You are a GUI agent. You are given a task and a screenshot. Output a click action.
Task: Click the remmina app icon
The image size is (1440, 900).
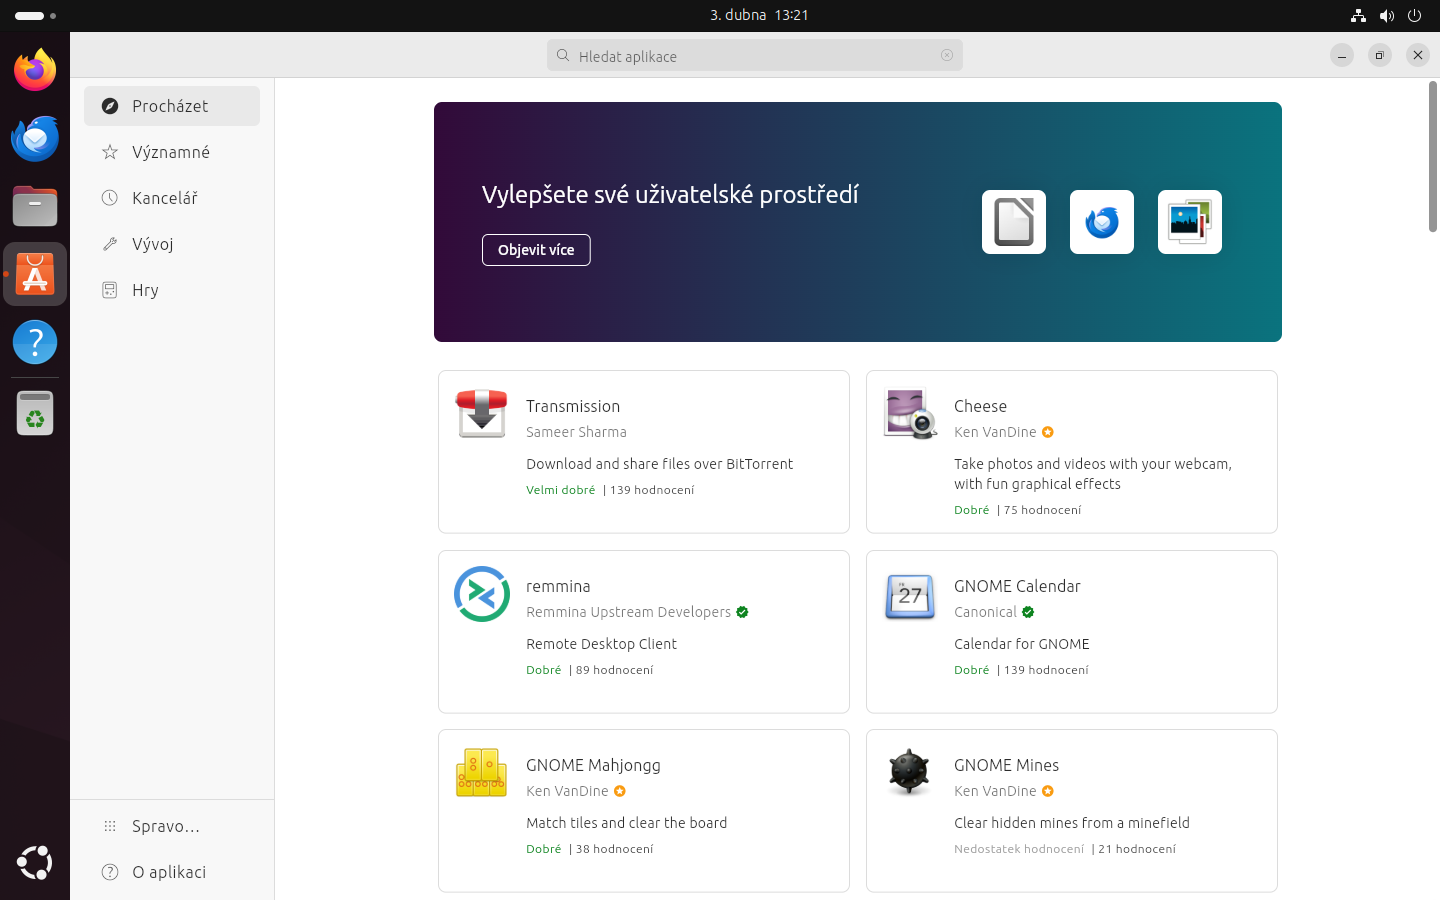[481, 594]
